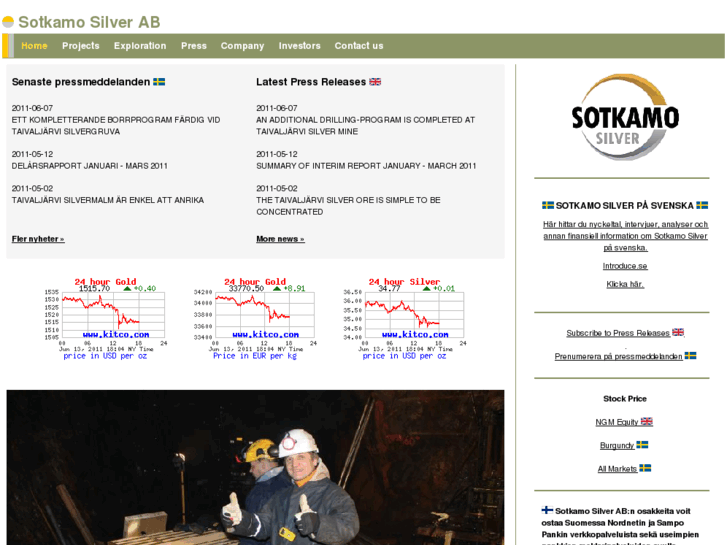Viewport: 727px width, 545px height.
Task: Click the Stock Price heading
Action: (625, 399)
